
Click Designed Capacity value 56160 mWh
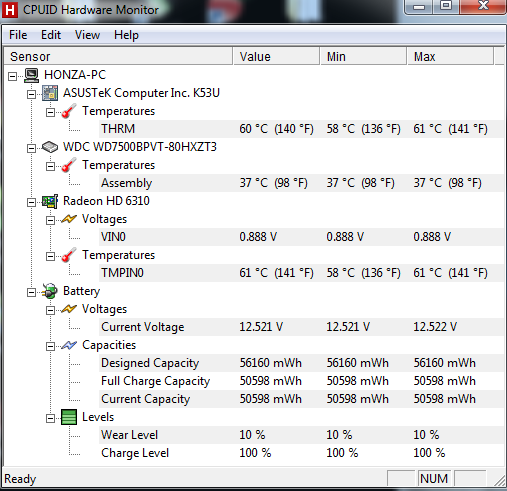click(270, 363)
